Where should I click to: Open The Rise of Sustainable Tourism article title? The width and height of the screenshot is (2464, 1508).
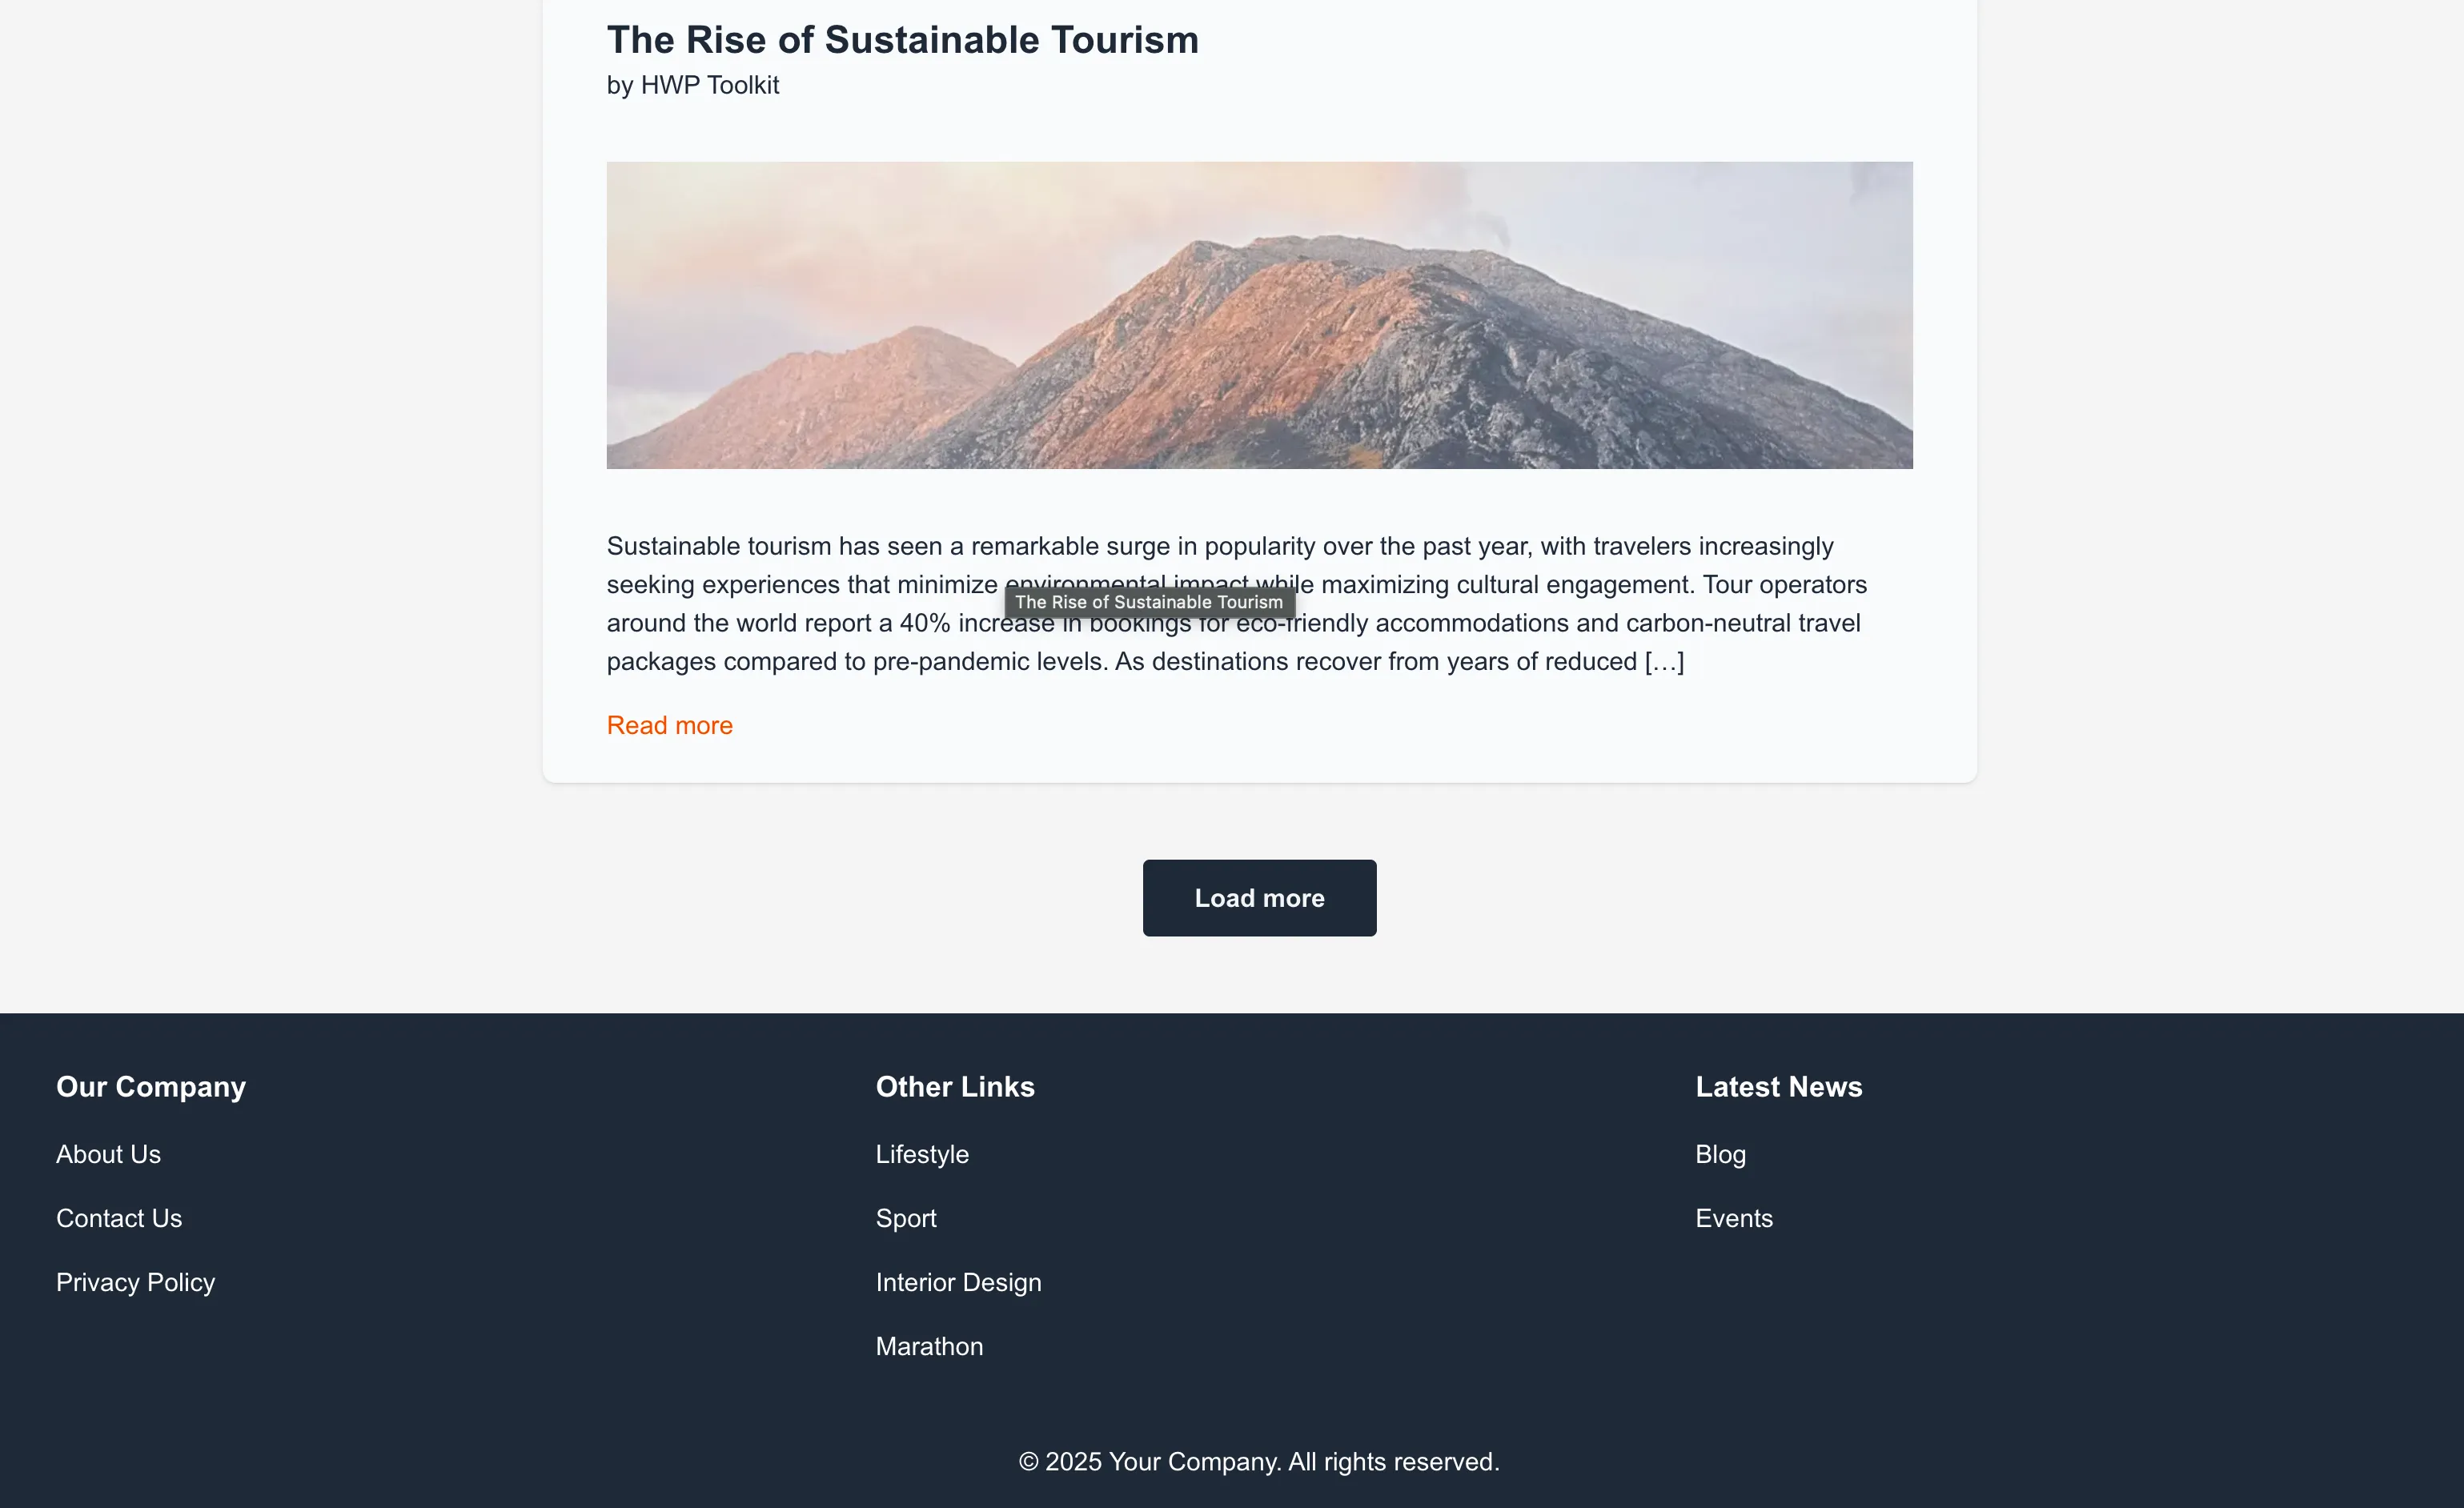pyautogui.click(x=902, y=40)
